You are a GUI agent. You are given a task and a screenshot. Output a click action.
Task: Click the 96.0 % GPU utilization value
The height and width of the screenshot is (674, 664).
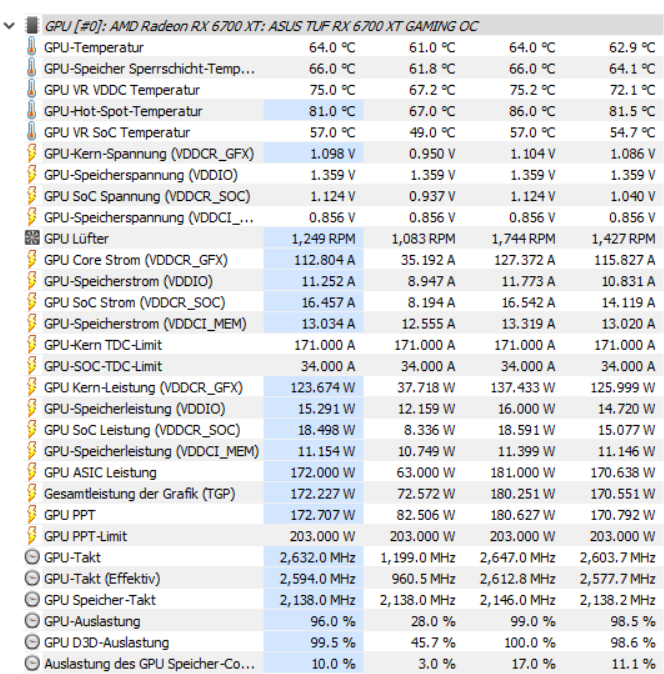click(333, 622)
